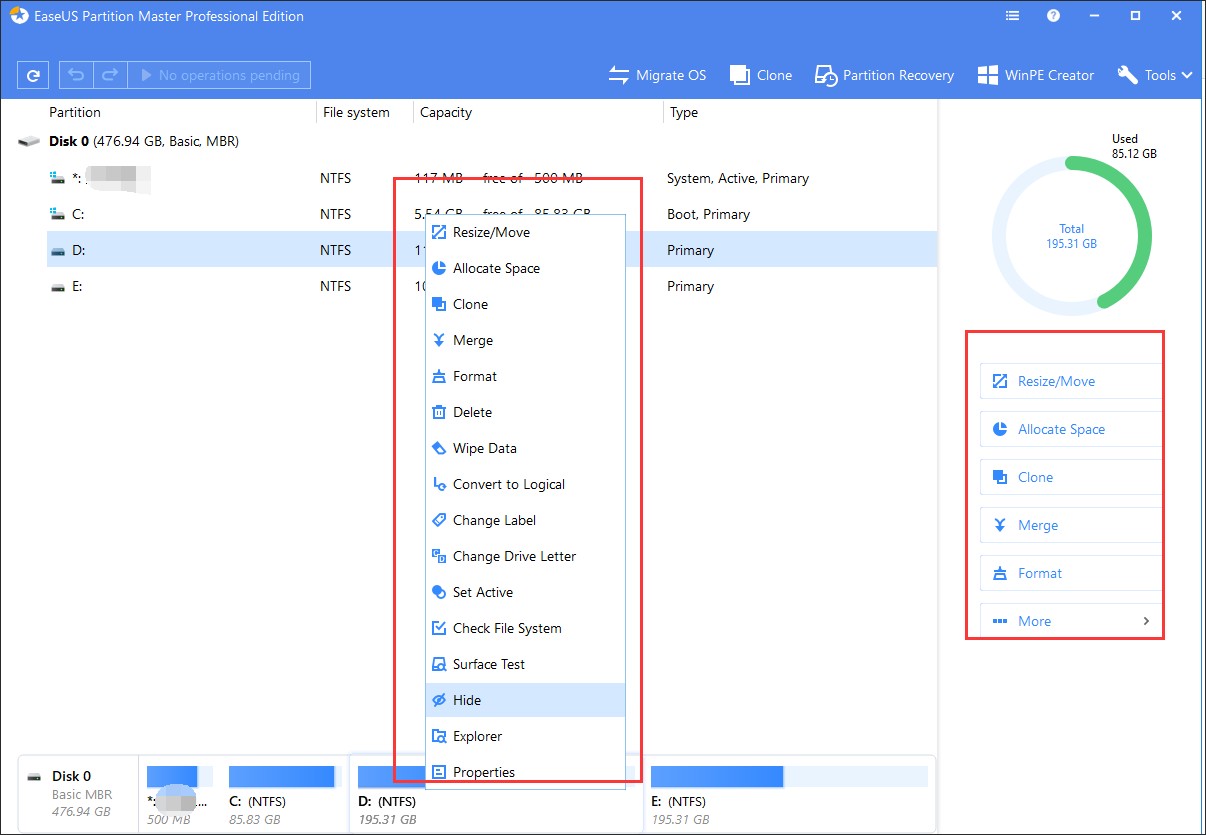1206x835 pixels.
Task: Click the Redo arrow button
Action: 111,75
